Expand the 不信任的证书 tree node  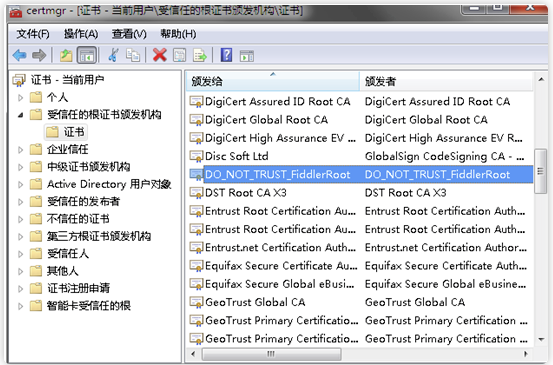pyautogui.click(x=20, y=219)
